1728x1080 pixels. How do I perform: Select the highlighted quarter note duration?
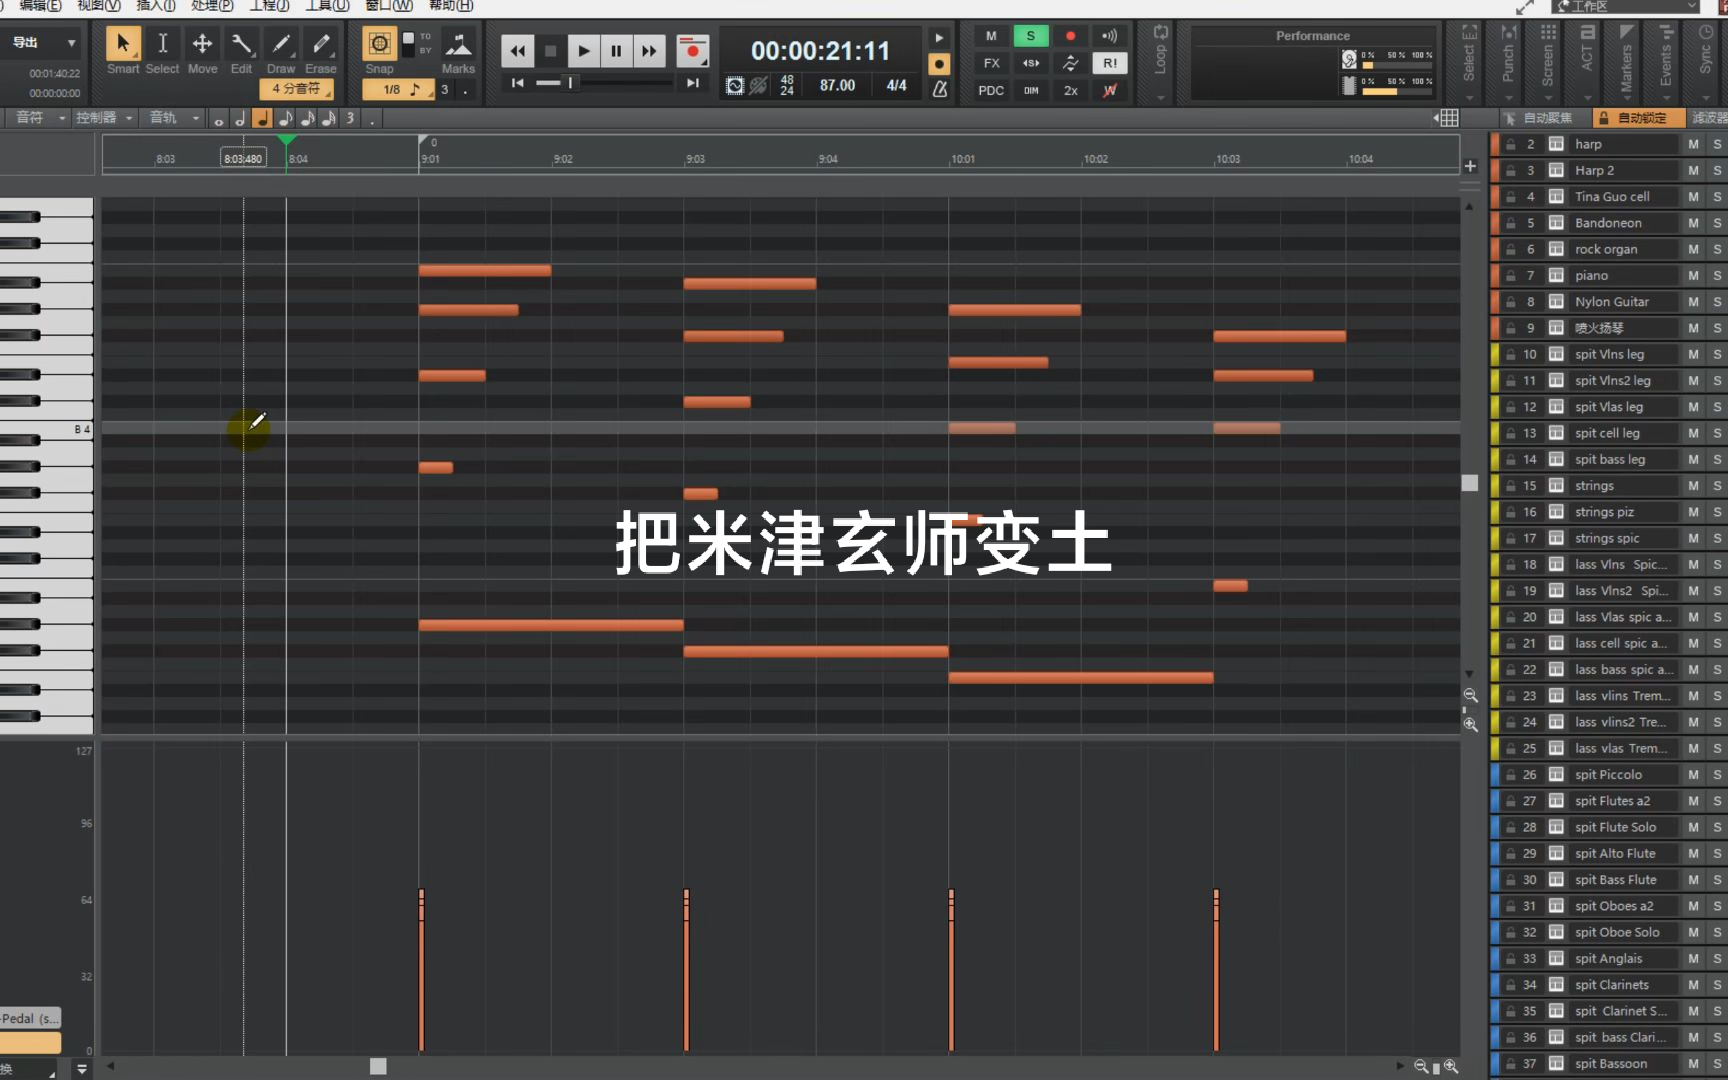click(x=262, y=119)
